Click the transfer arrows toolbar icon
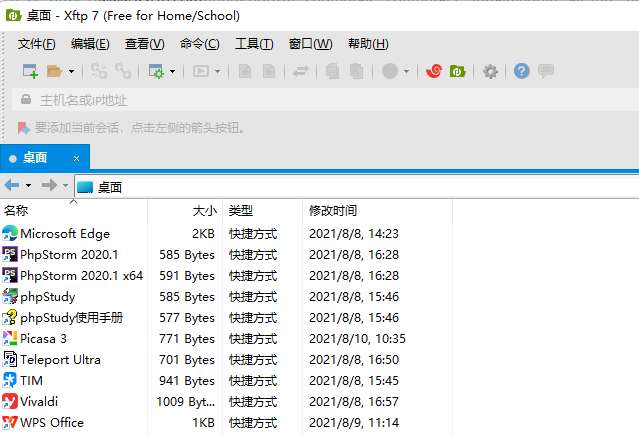The height and width of the screenshot is (436, 639). (x=301, y=71)
